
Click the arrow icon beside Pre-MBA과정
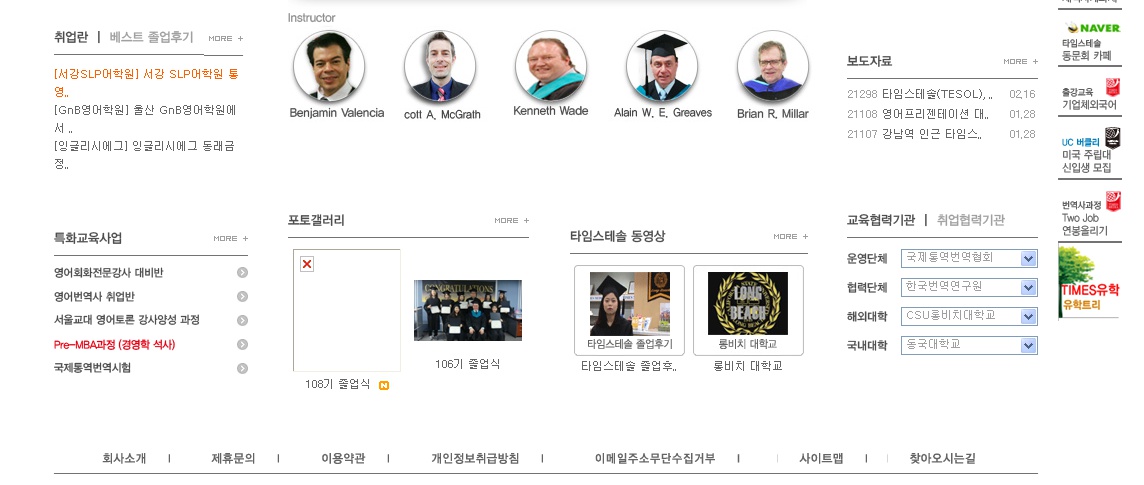242,344
